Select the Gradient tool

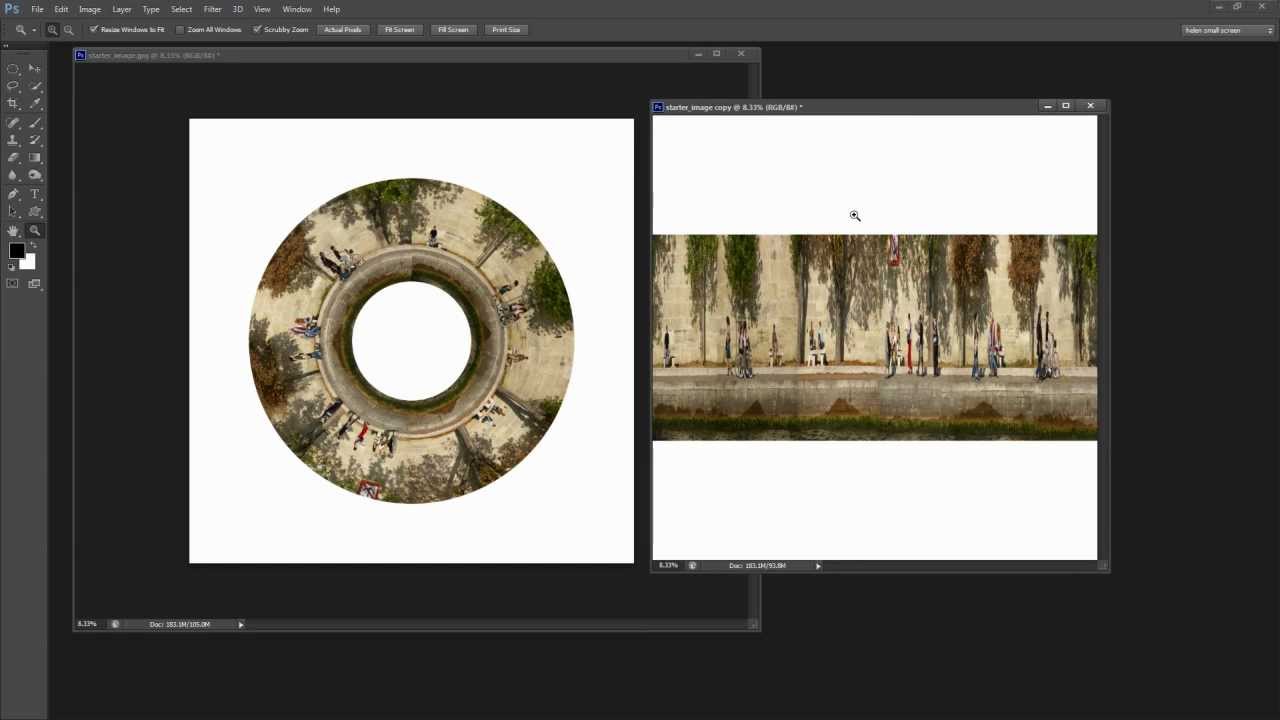[x=35, y=158]
